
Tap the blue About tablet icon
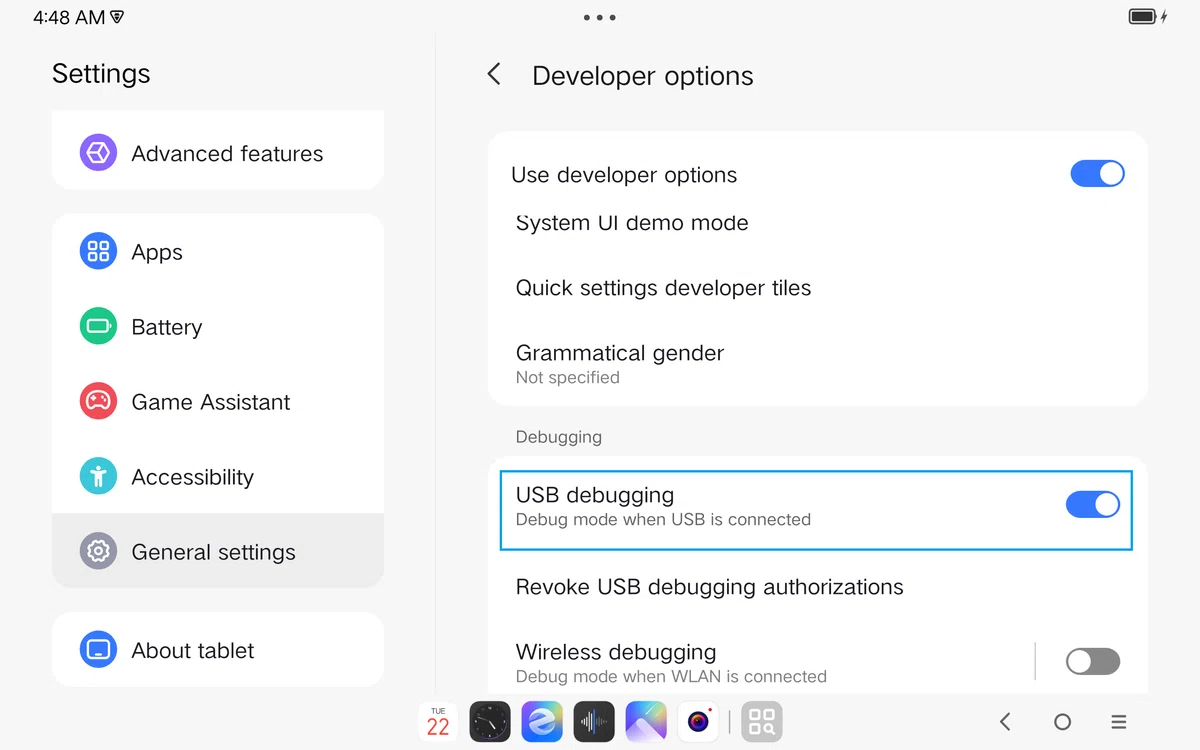(x=98, y=650)
